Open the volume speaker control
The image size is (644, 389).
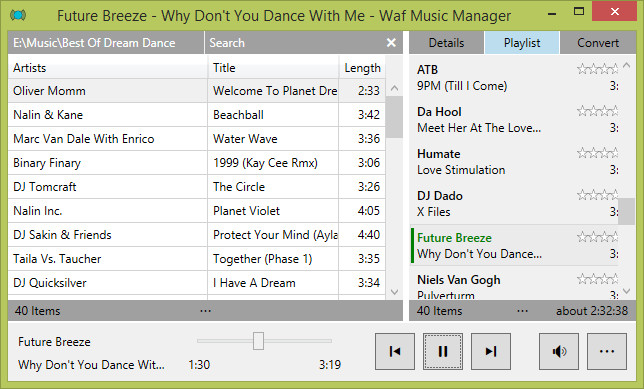click(559, 351)
